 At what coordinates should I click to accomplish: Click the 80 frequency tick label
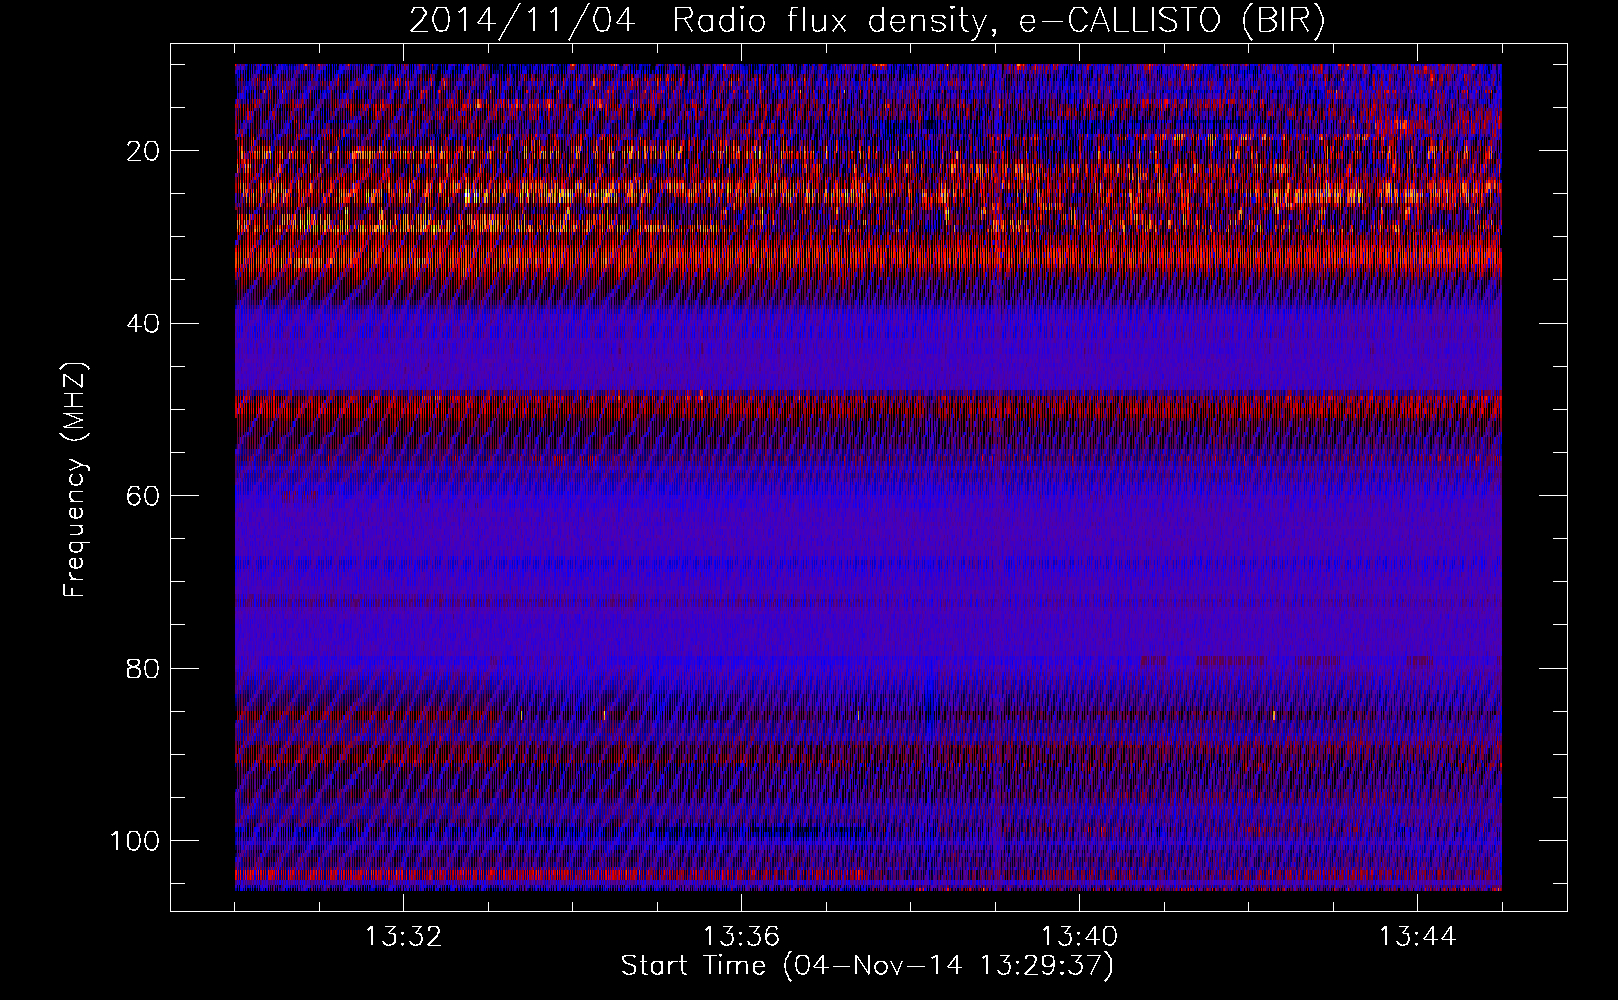coord(143,668)
